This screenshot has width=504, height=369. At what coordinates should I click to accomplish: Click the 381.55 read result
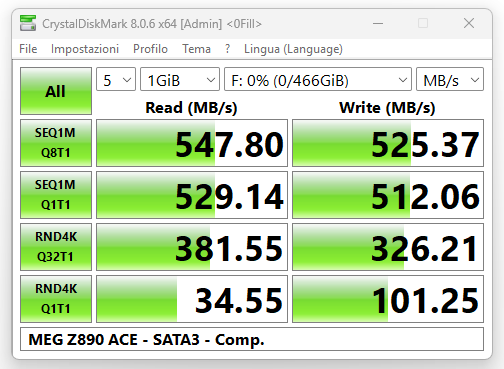point(192,247)
